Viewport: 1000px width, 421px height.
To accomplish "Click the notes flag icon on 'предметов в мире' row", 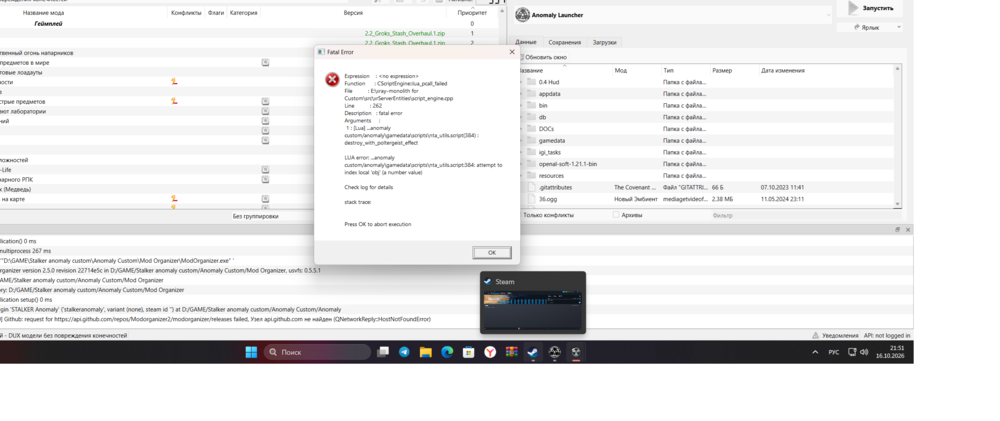I will point(265,63).
